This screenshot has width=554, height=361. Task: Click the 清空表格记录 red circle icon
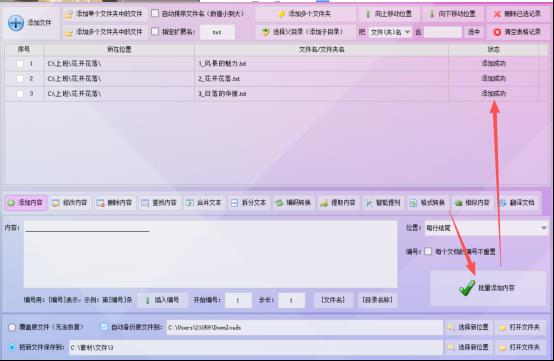click(x=497, y=32)
